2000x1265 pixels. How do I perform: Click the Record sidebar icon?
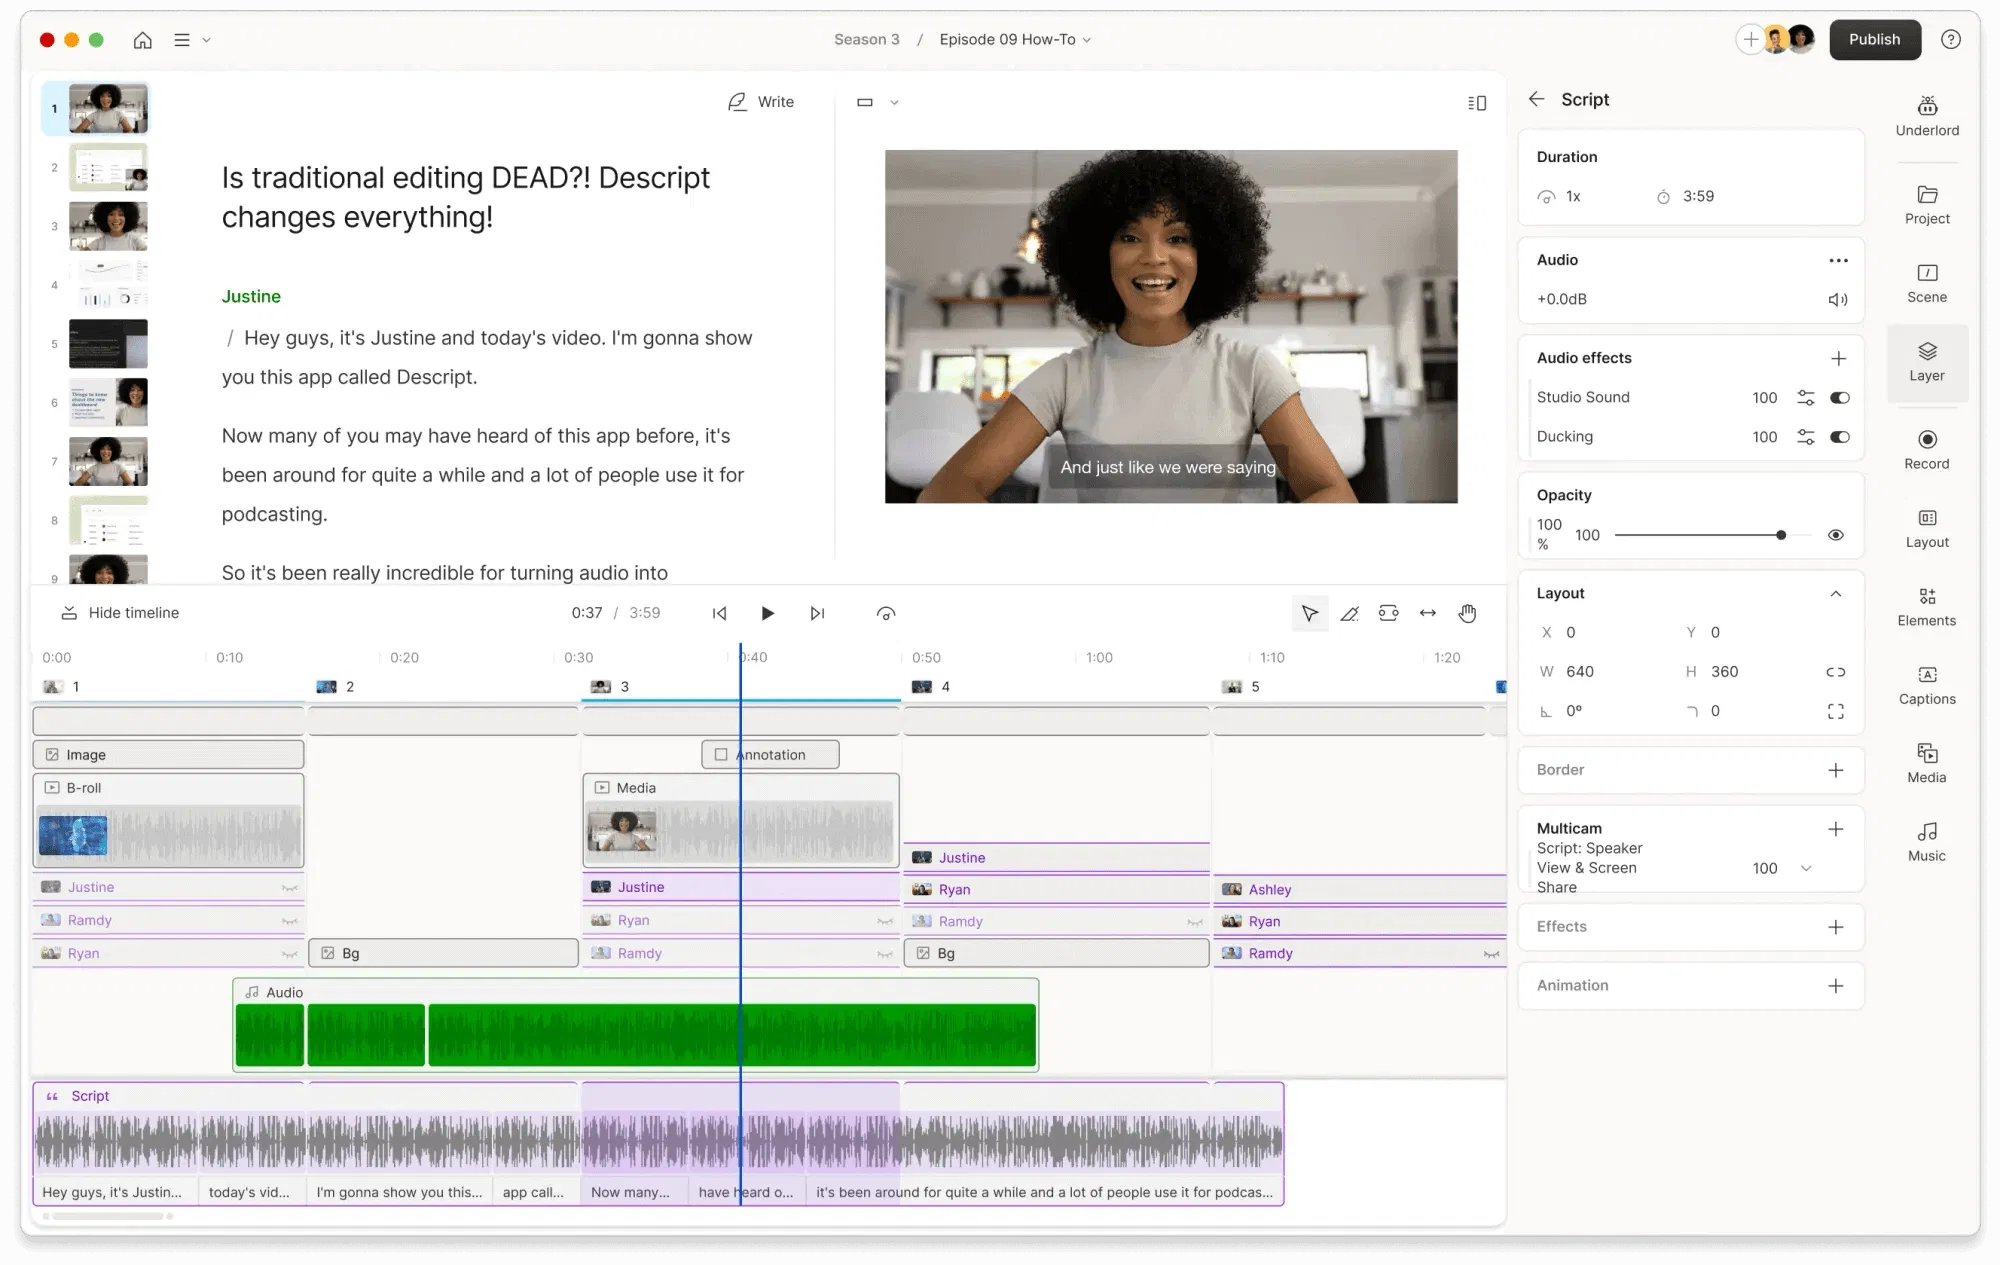[1926, 449]
